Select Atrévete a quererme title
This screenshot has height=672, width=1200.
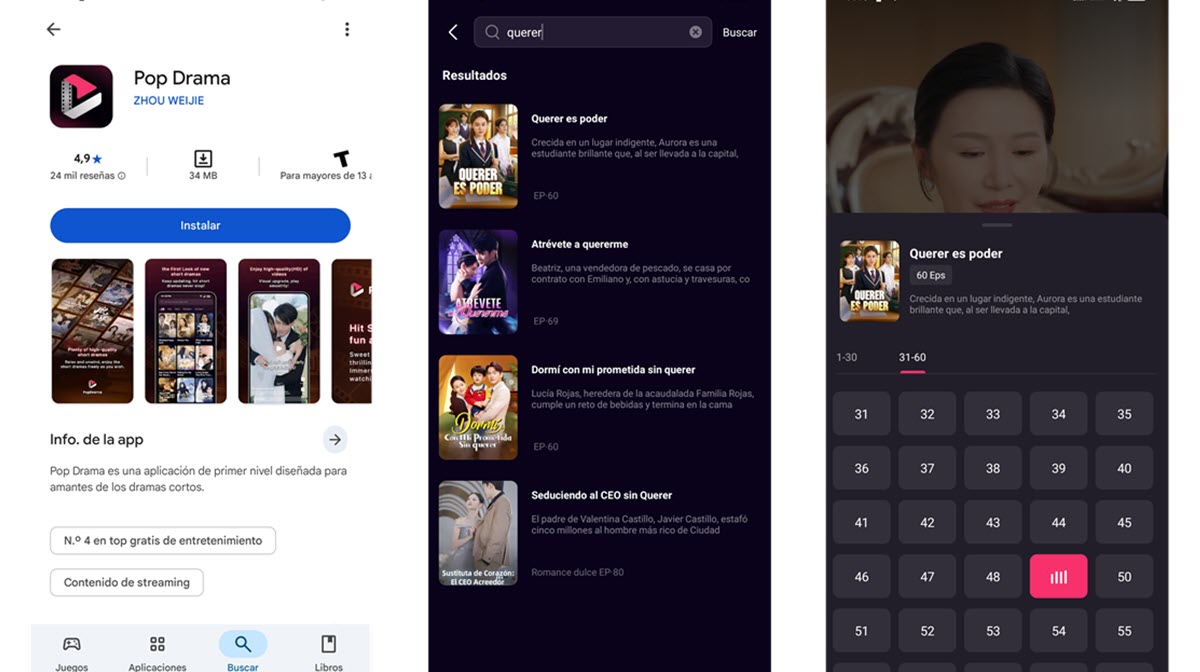tap(580, 244)
